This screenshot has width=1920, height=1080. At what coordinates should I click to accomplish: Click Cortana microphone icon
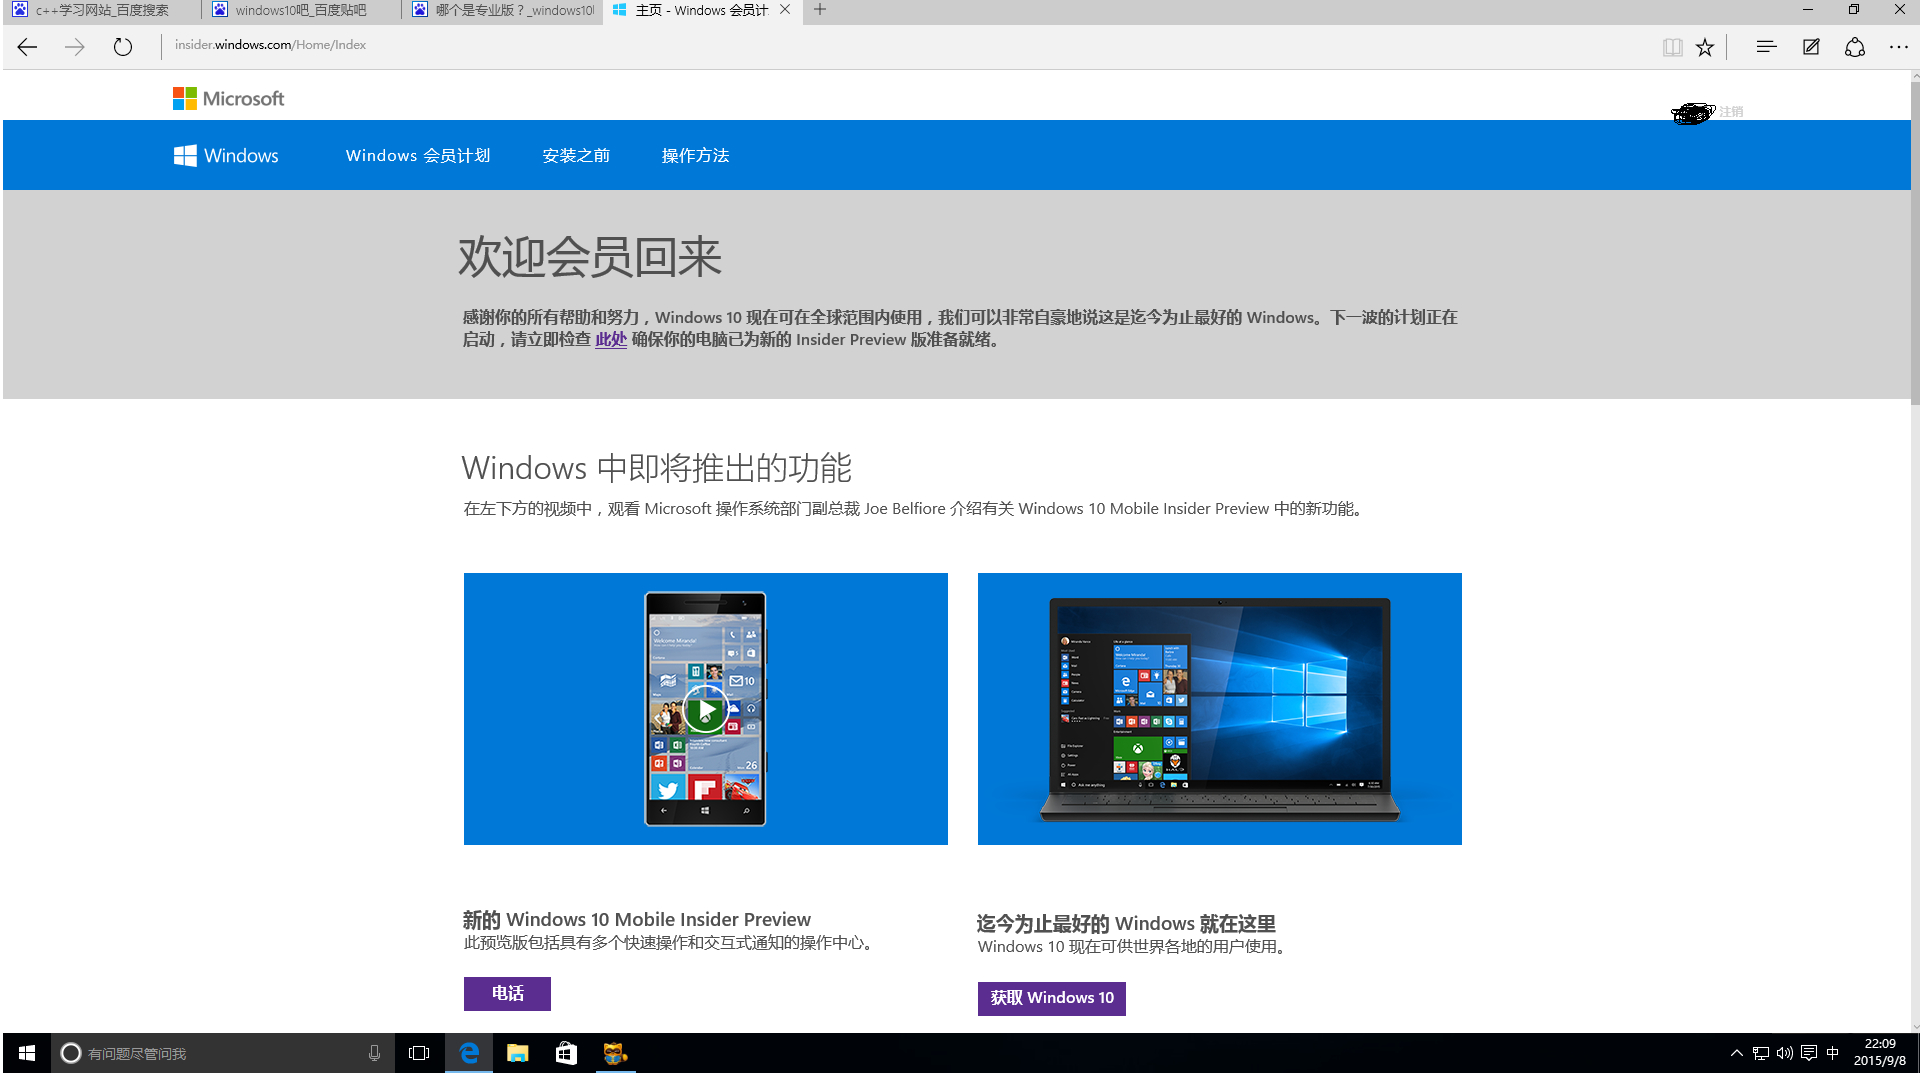click(x=374, y=1053)
